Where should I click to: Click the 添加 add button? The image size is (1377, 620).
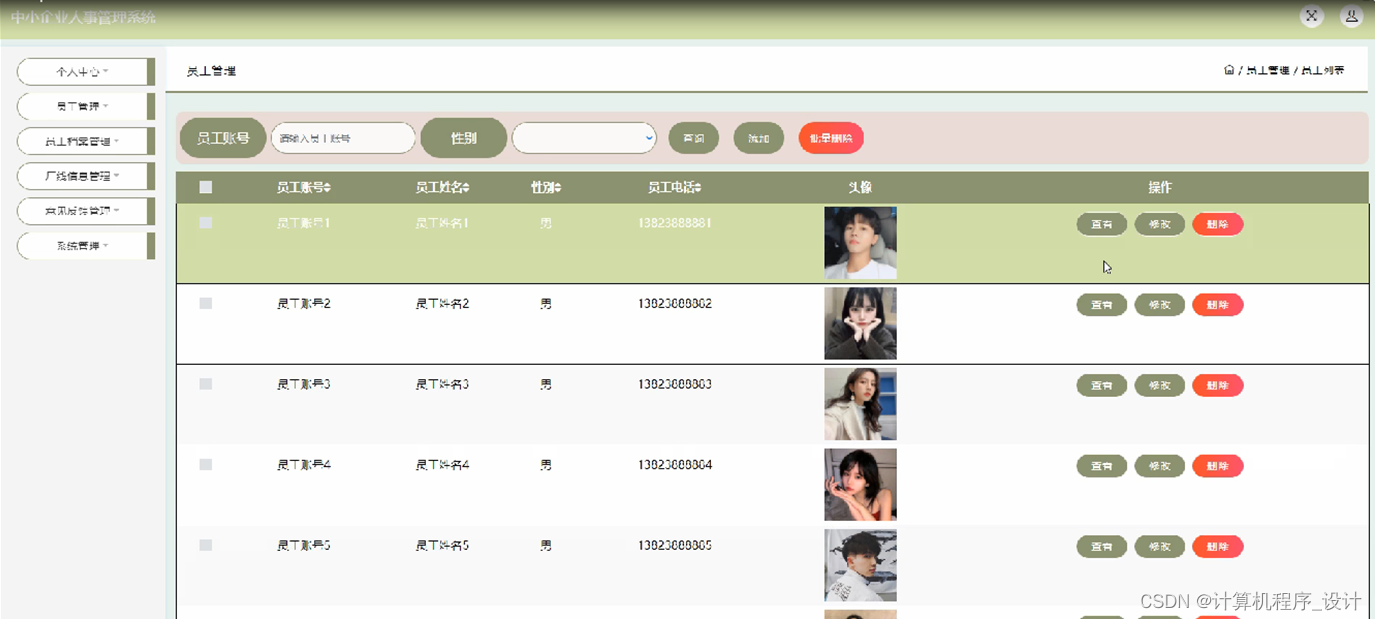[x=759, y=138]
